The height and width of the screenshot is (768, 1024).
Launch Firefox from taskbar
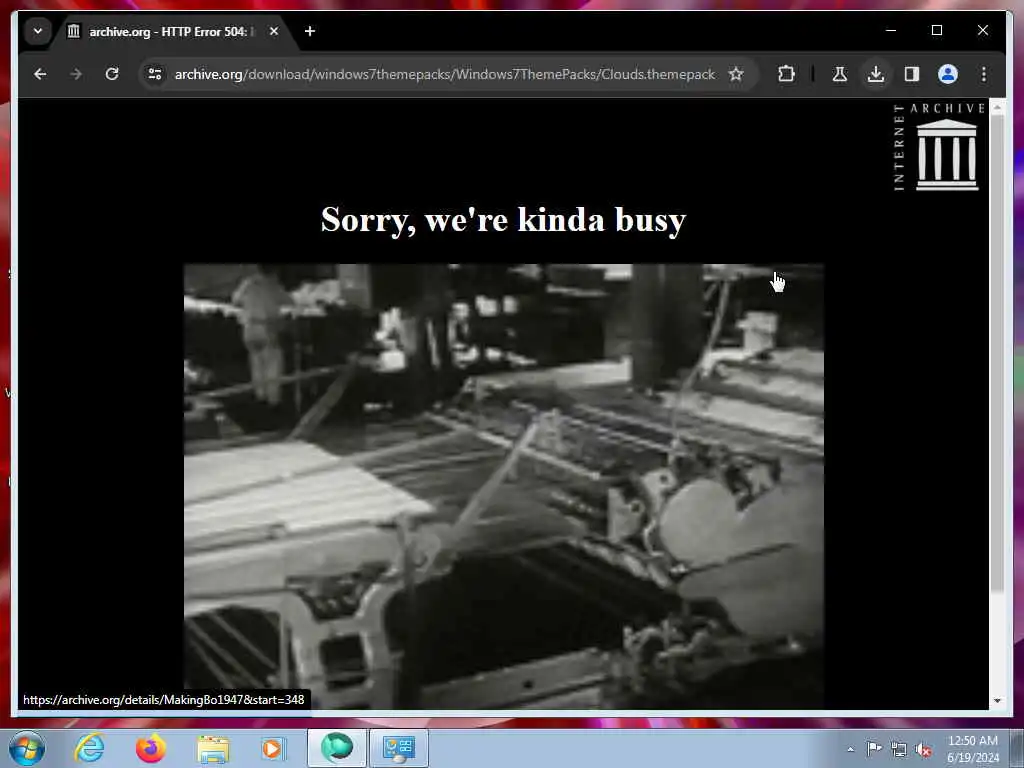click(151, 748)
